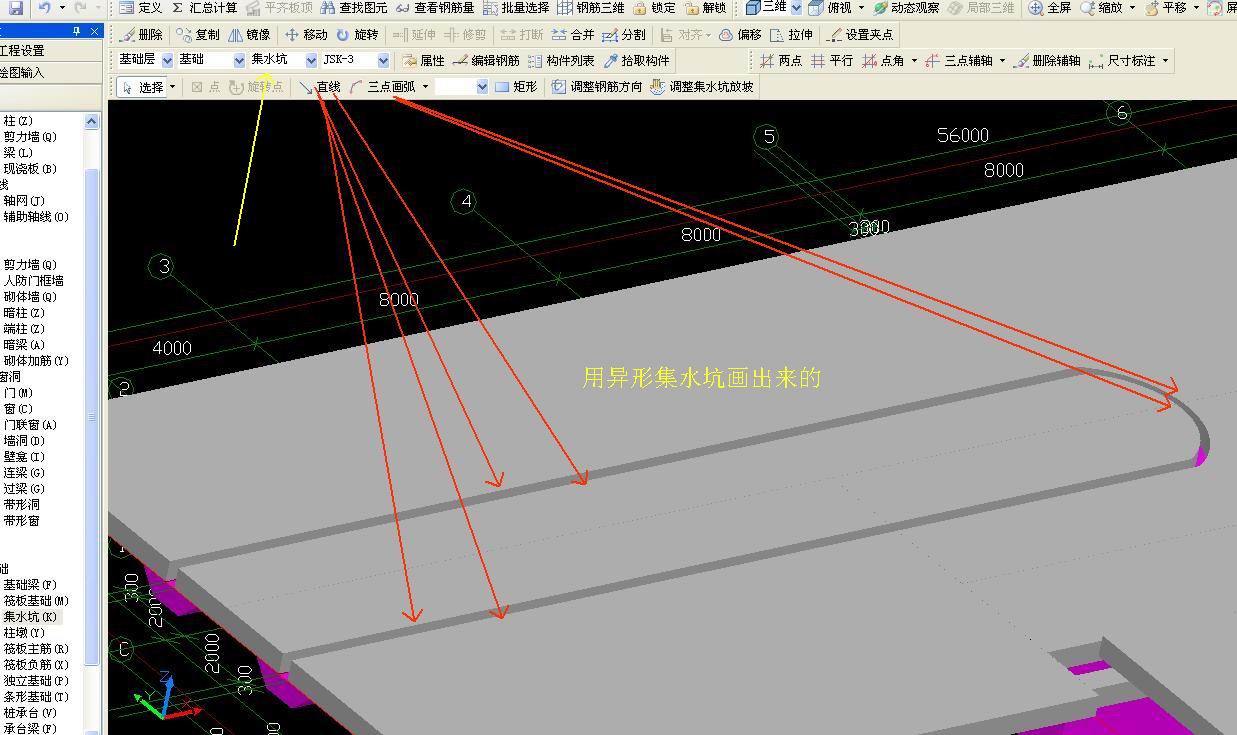Select 剪力墙(Q) under the top group
This screenshot has width=1237, height=735.
tap(30, 137)
